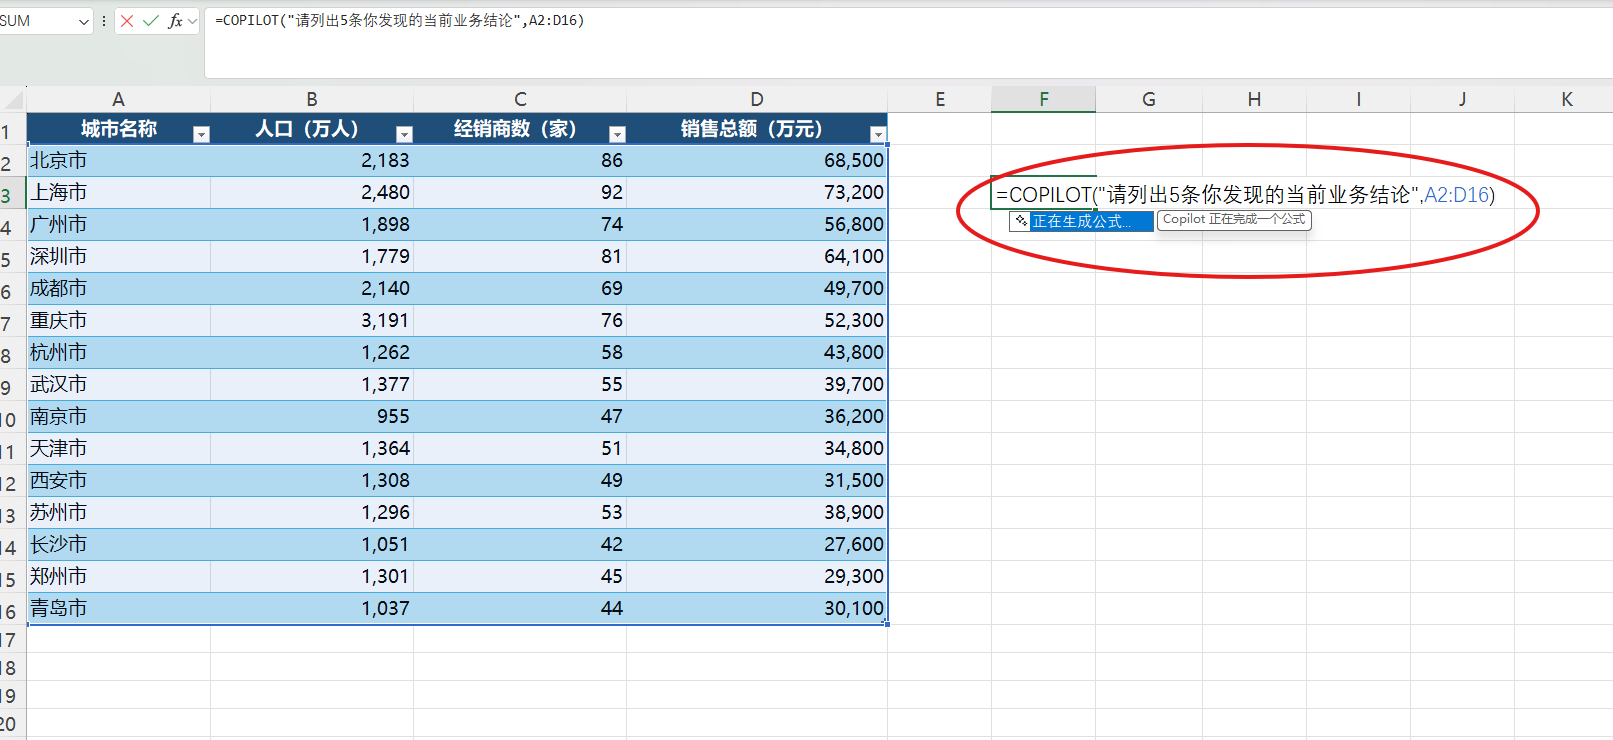This screenshot has height=740, width=1613.
Task: Select the 郑州市 cell
Action: (118, 576)
